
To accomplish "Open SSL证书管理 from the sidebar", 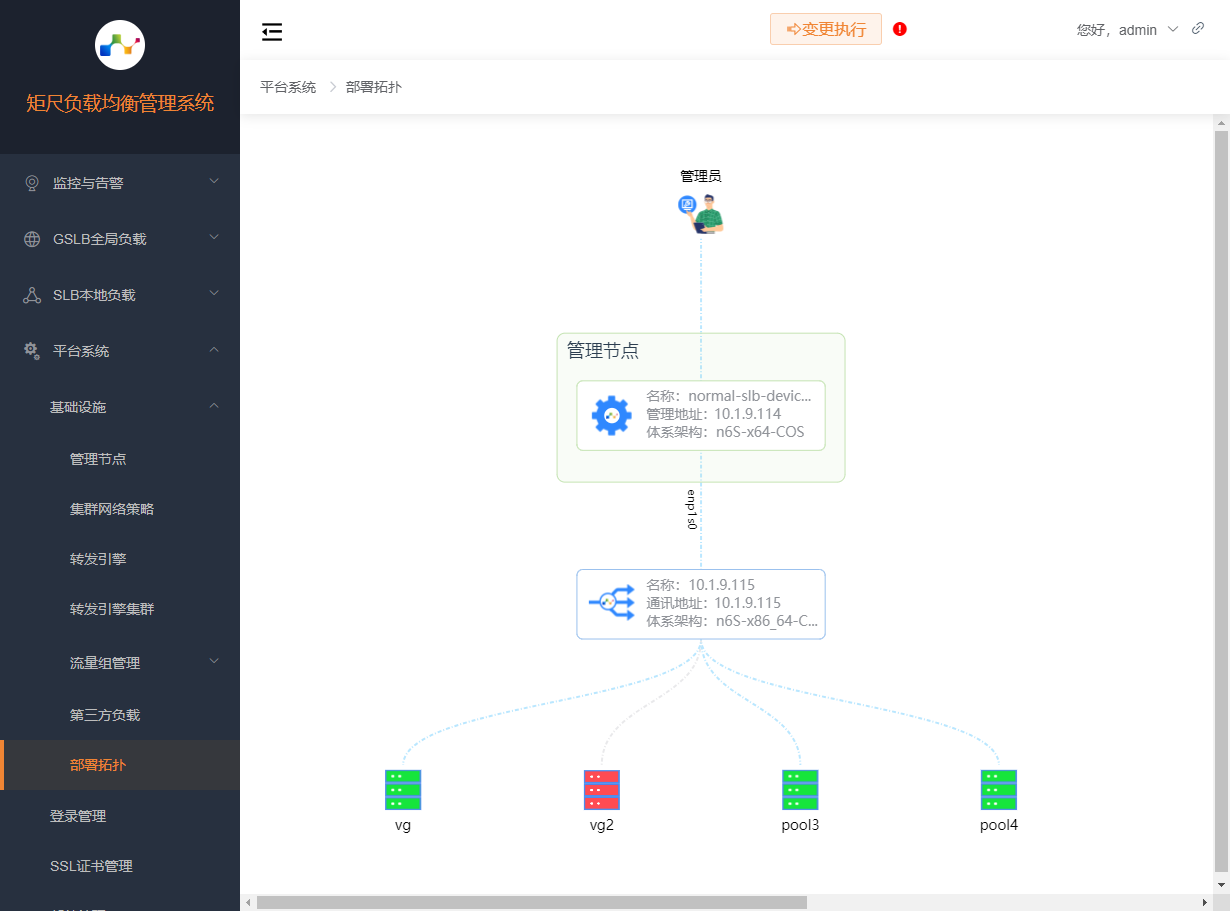I will [92, 866].
